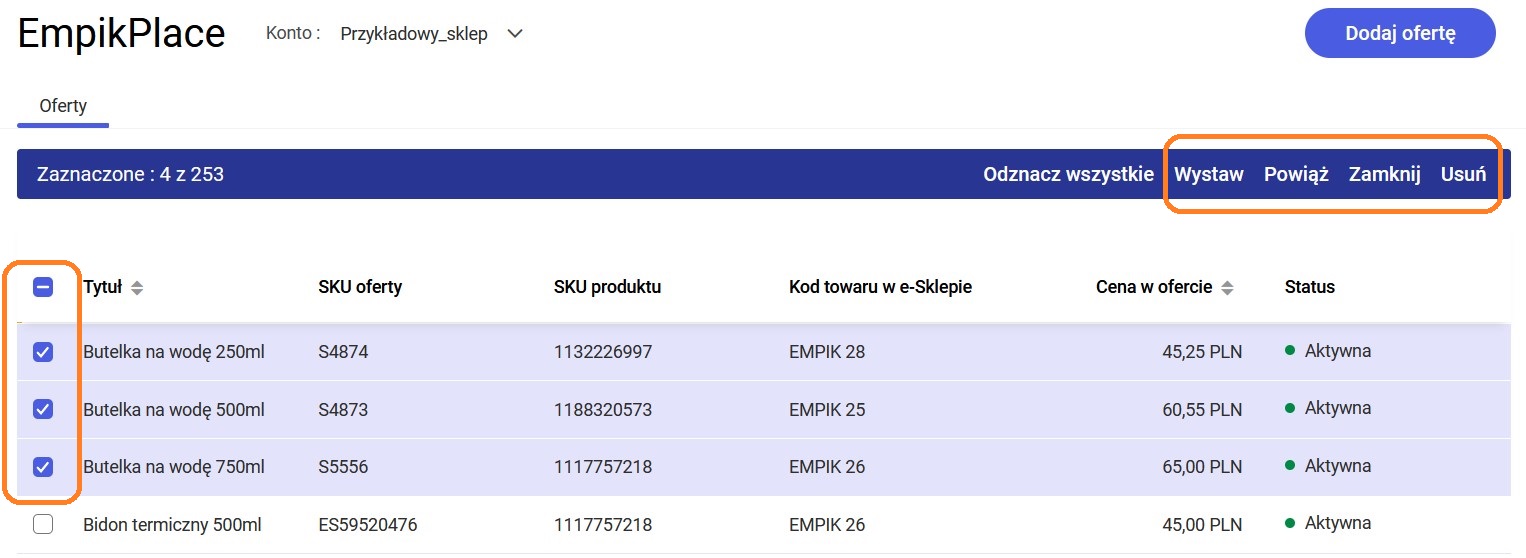1526x558 pixels.
Task: Uncheck Butelka na wodę 250ml checkbox
Action: pos(43,352)
